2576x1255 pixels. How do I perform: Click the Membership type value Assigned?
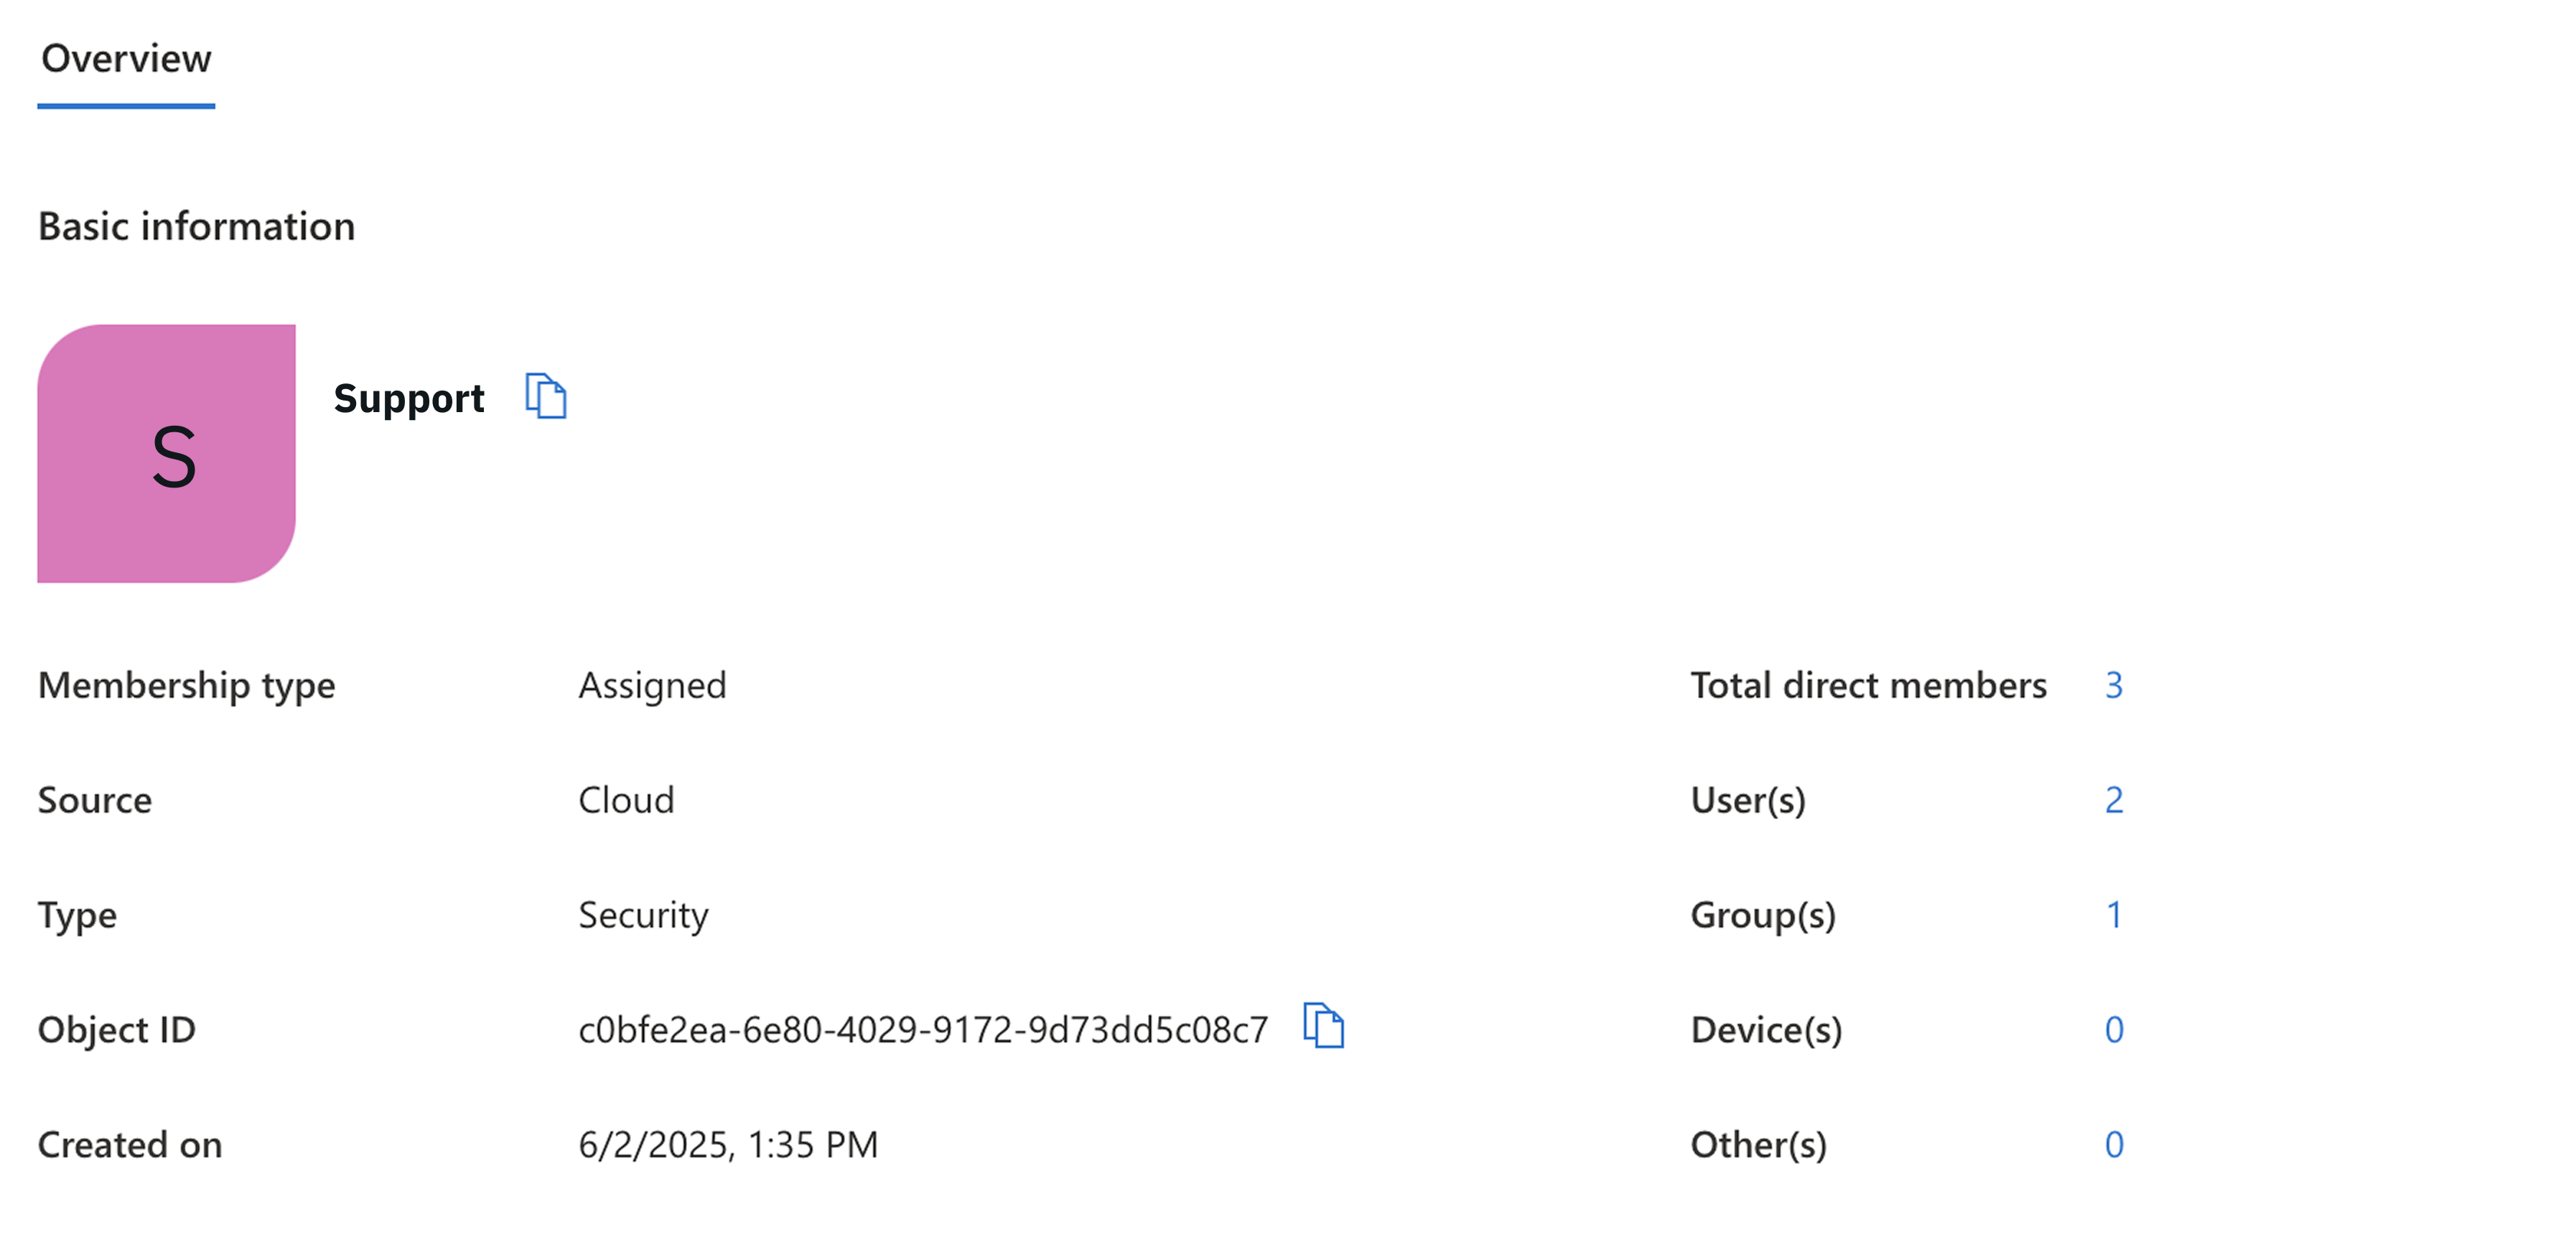pos(652,685)
